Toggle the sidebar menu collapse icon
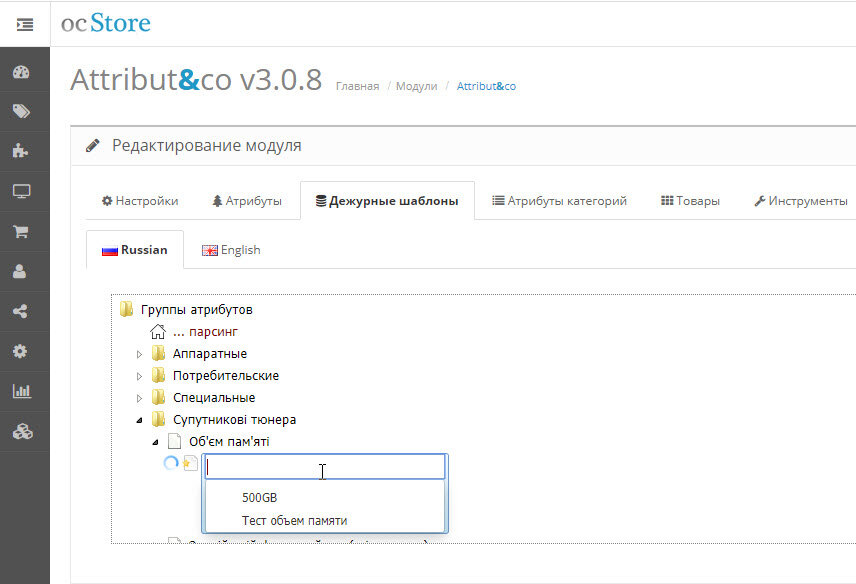 (25, 25)
